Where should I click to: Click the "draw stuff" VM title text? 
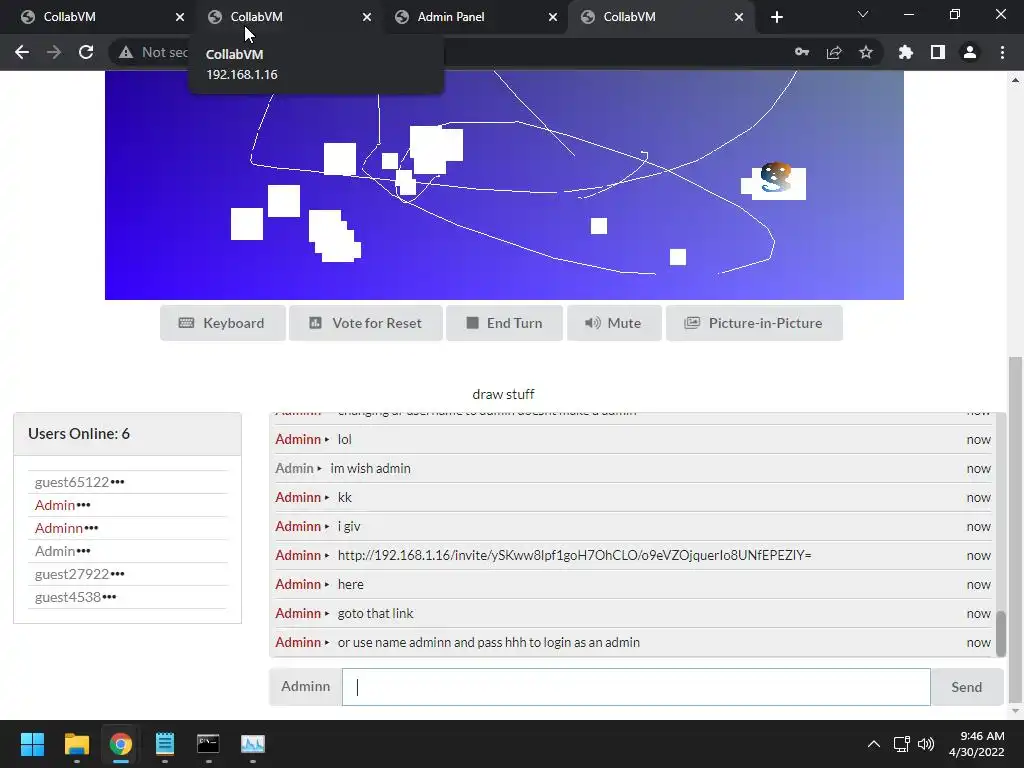pyautogui.click(x=503, y=394)
